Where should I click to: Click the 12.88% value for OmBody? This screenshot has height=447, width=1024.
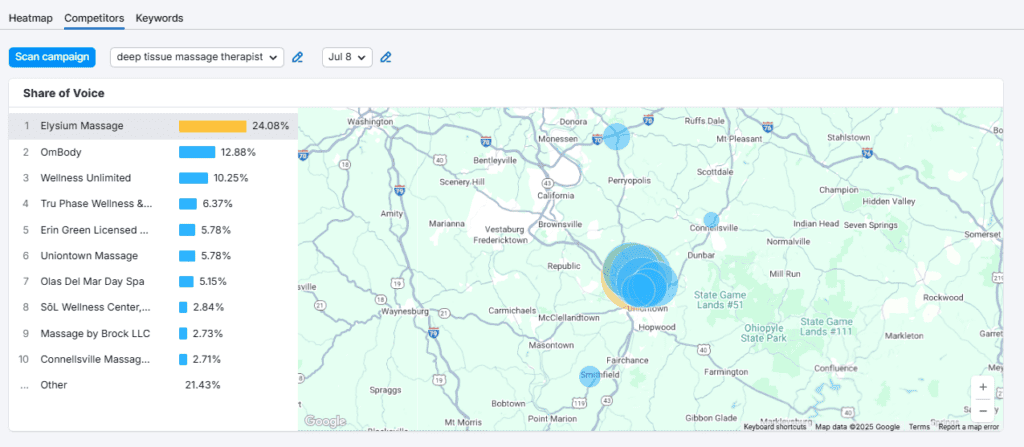238,152
